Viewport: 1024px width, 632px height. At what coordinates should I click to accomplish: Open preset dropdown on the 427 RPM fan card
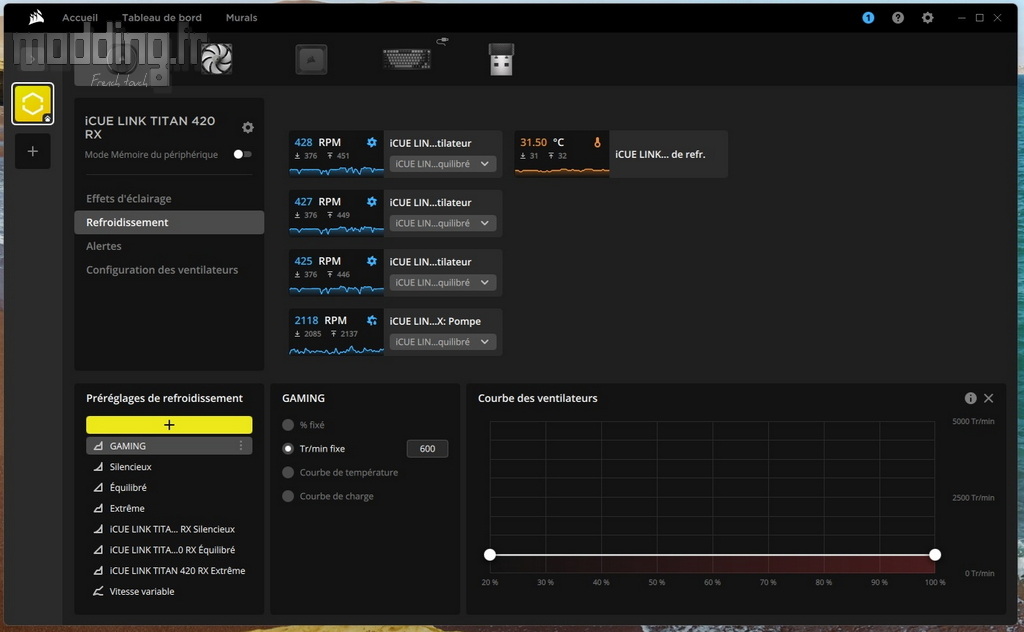tap(442, 223)
